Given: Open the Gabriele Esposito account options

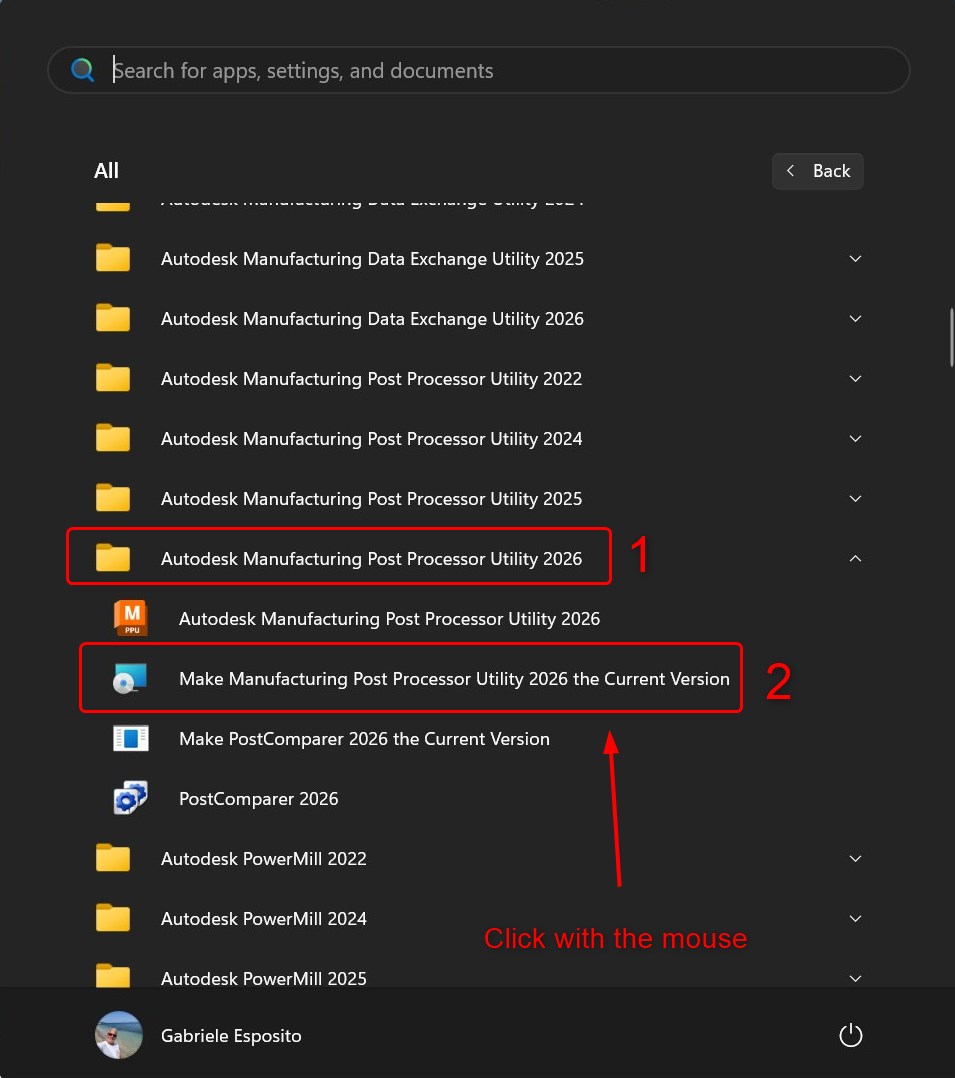Looking at the screenshot, I should pyautogui.click(x=230, y=1035).
